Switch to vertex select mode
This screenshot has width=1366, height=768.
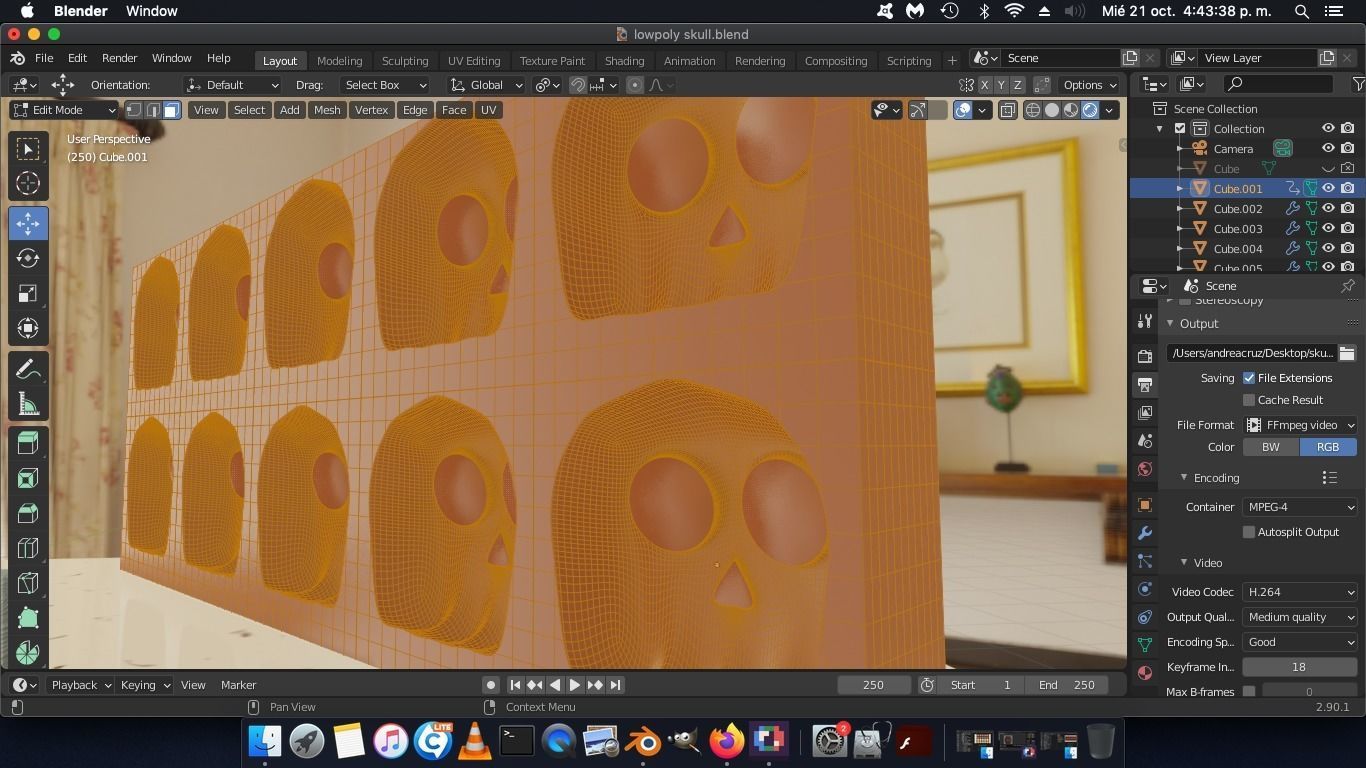point(136,110)
